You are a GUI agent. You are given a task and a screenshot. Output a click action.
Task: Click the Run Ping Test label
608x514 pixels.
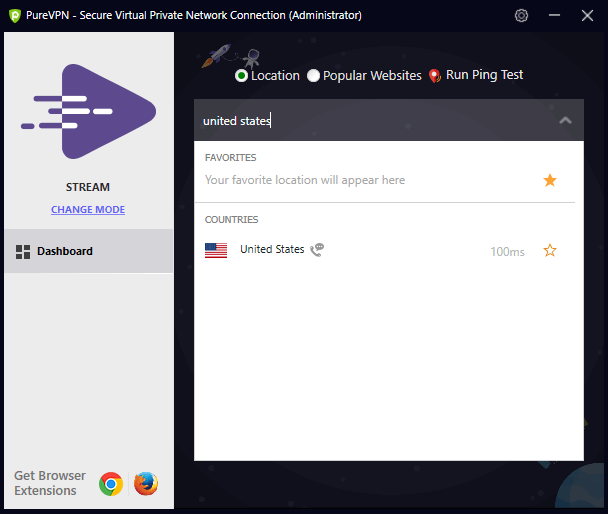(x=484, y=75)
